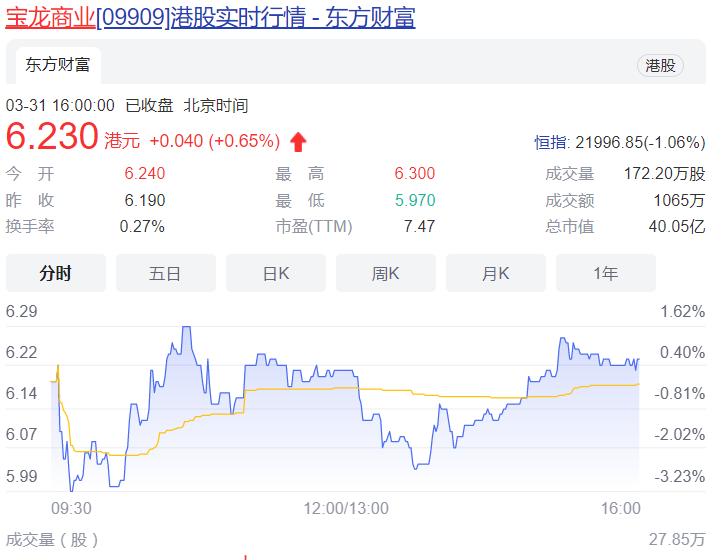Click the change value +0.040 (+0.65%)
The width and height of the screenshot is (724, 560).
(215, 141)
